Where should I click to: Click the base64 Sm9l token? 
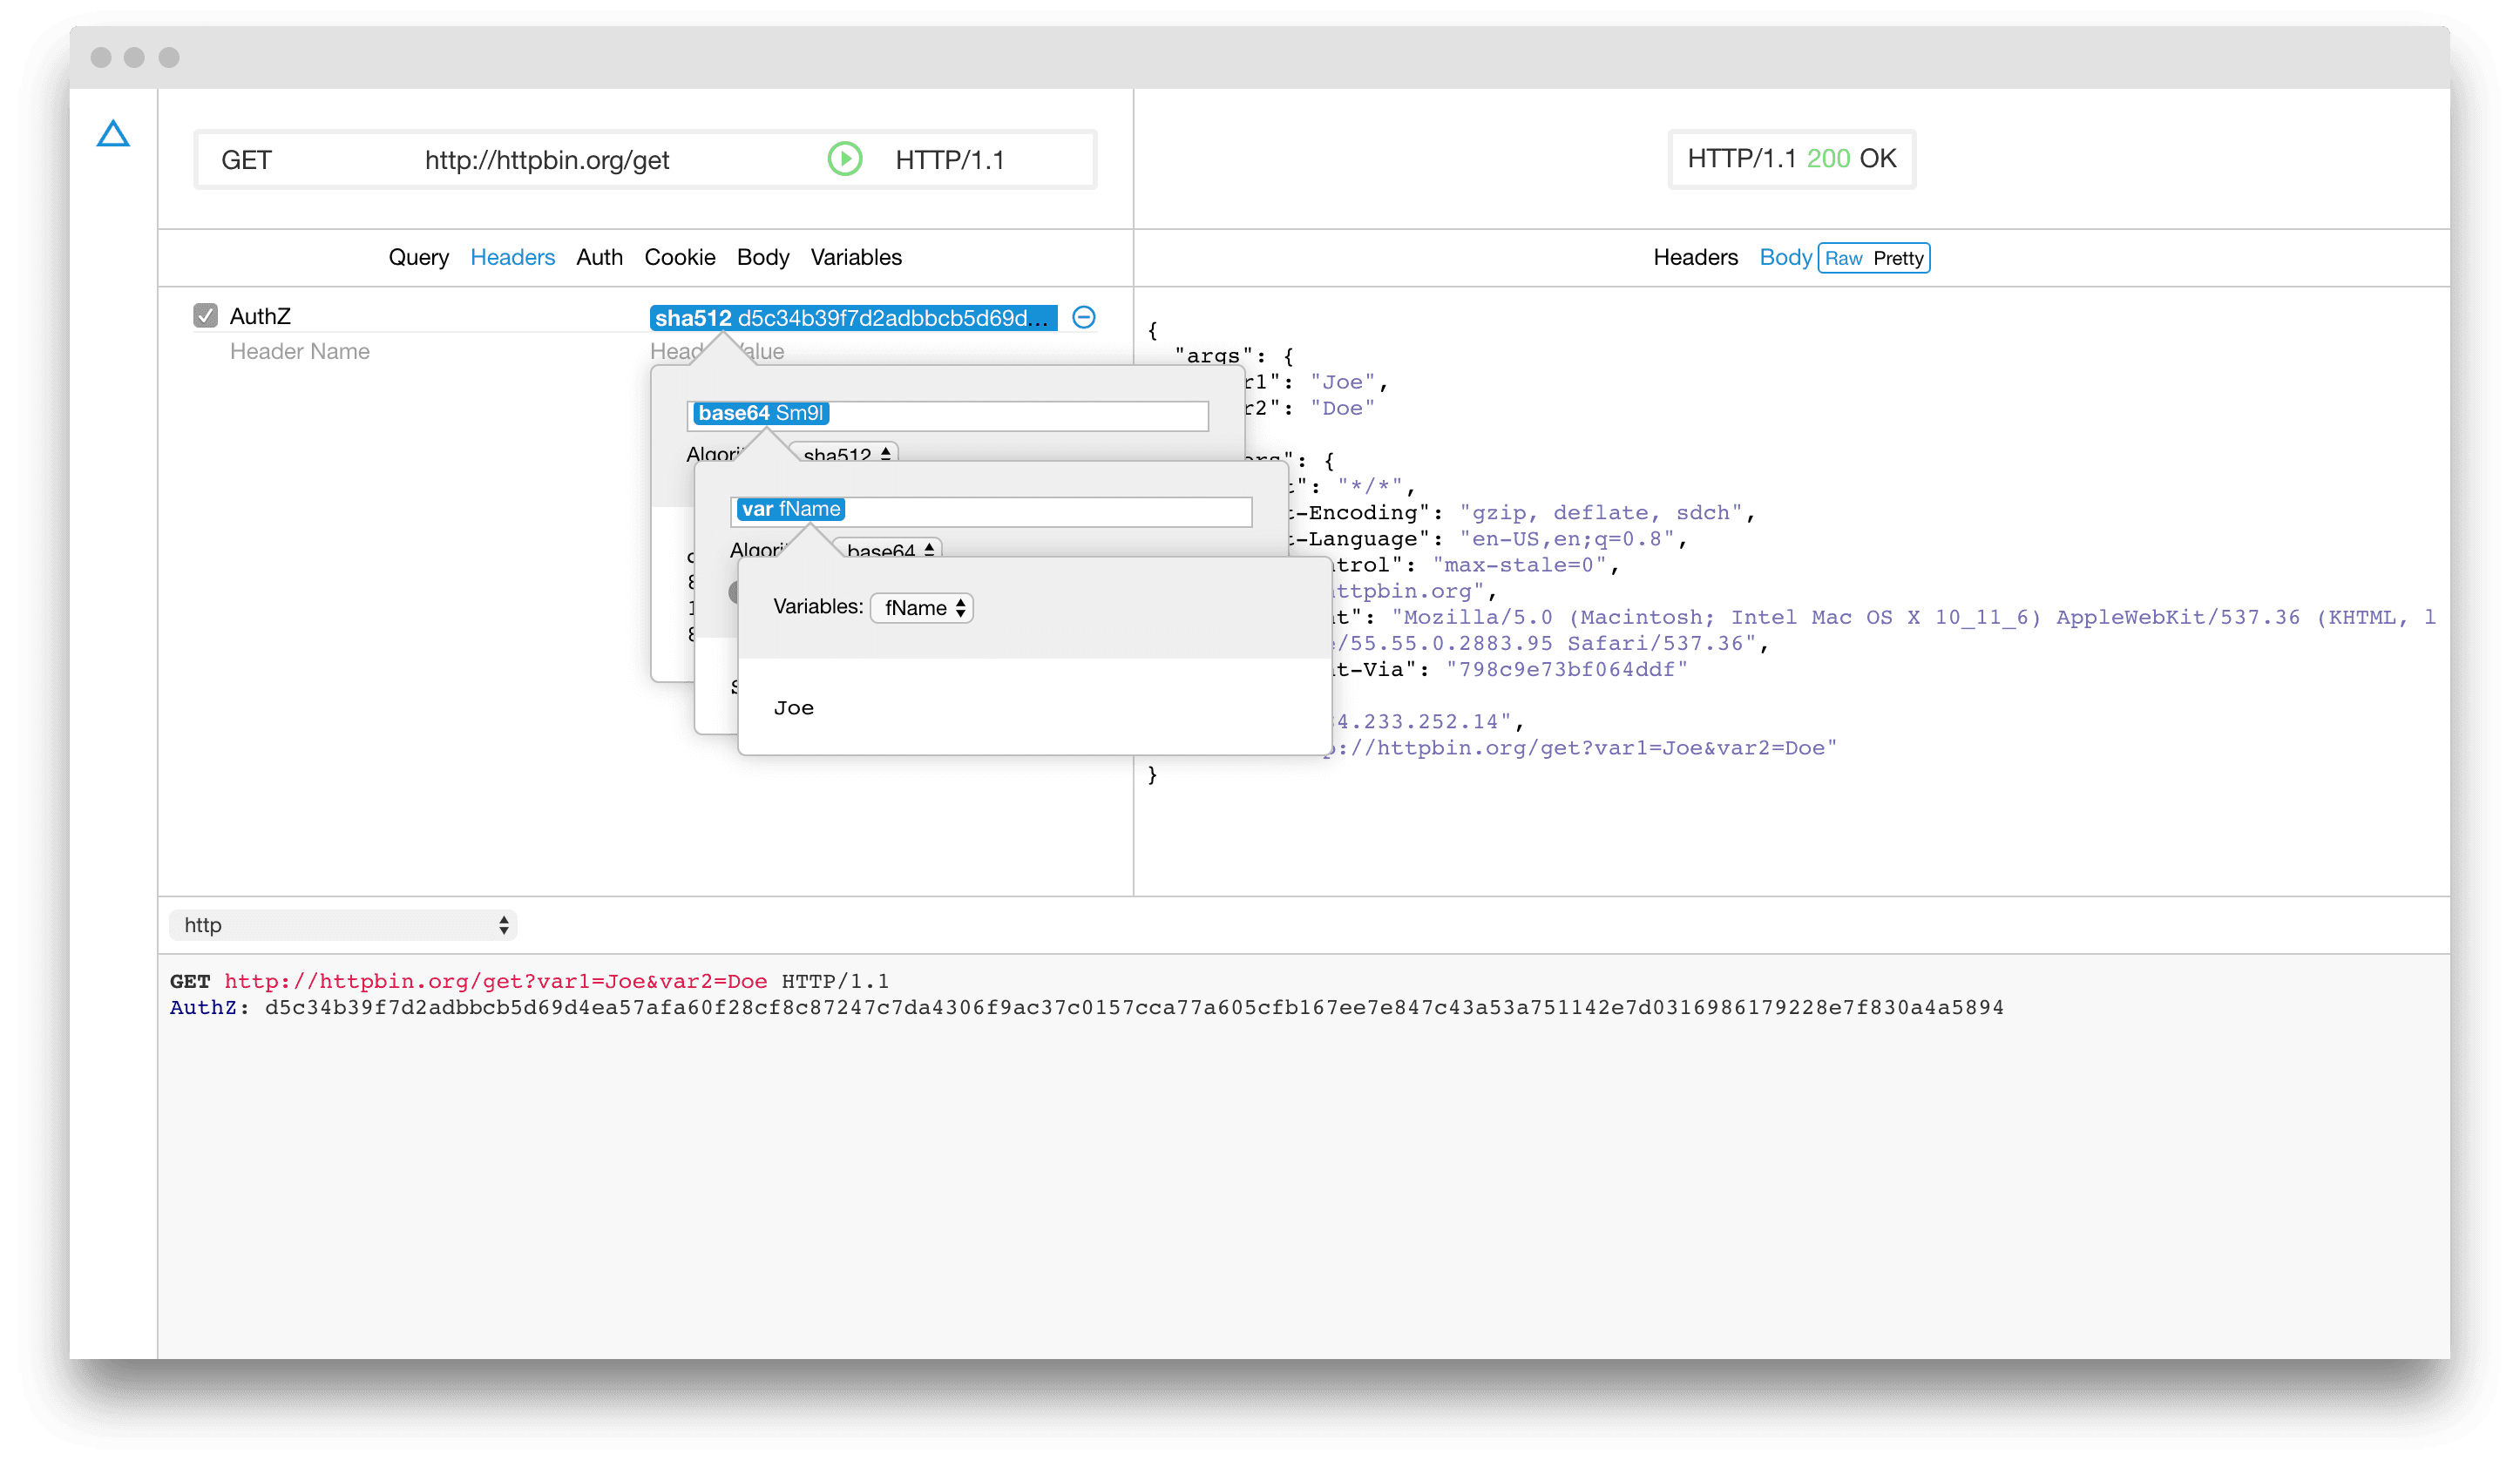(x=760, y=413)
